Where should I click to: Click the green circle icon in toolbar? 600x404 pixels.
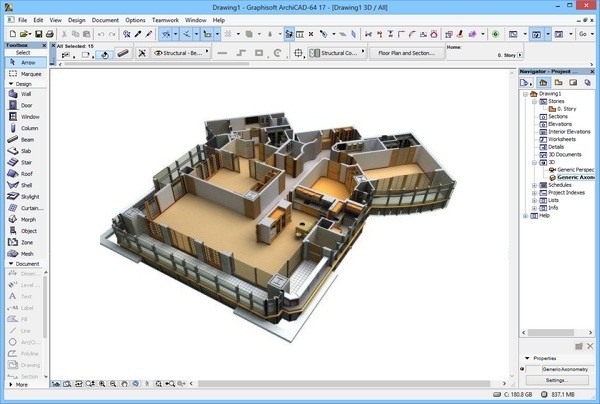[496, 34]
